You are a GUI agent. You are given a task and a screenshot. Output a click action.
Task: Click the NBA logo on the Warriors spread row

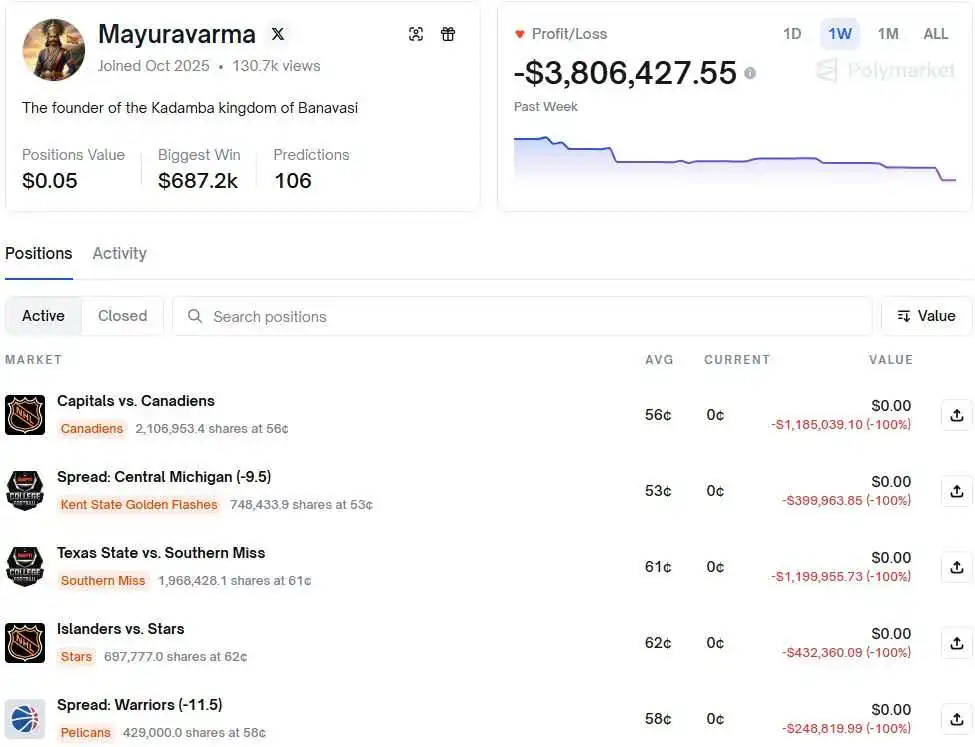25,718
